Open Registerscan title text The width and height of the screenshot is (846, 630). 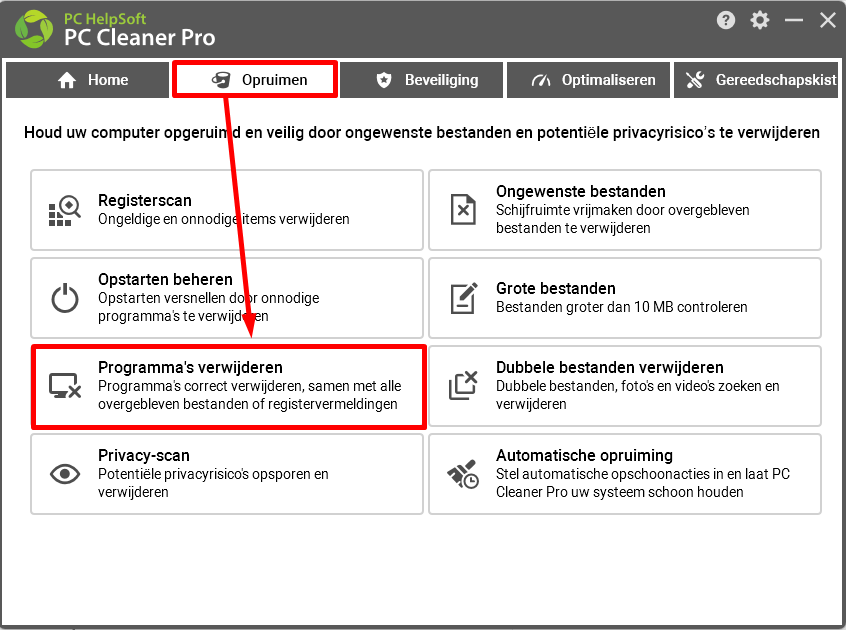[x=145, y=200]
